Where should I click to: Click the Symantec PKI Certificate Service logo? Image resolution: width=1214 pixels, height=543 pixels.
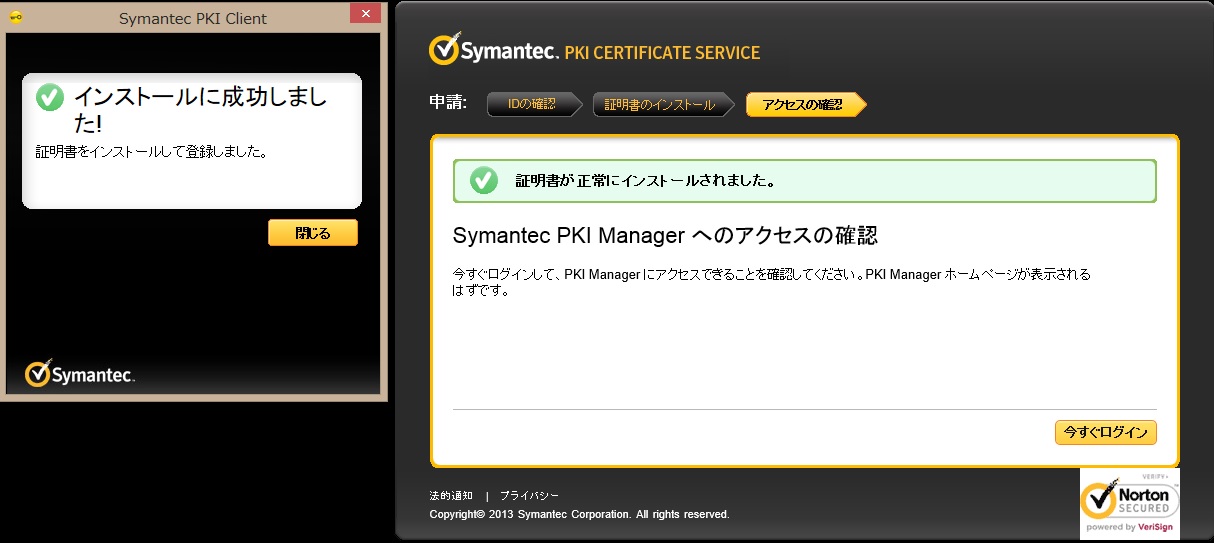tap(594, 50)
